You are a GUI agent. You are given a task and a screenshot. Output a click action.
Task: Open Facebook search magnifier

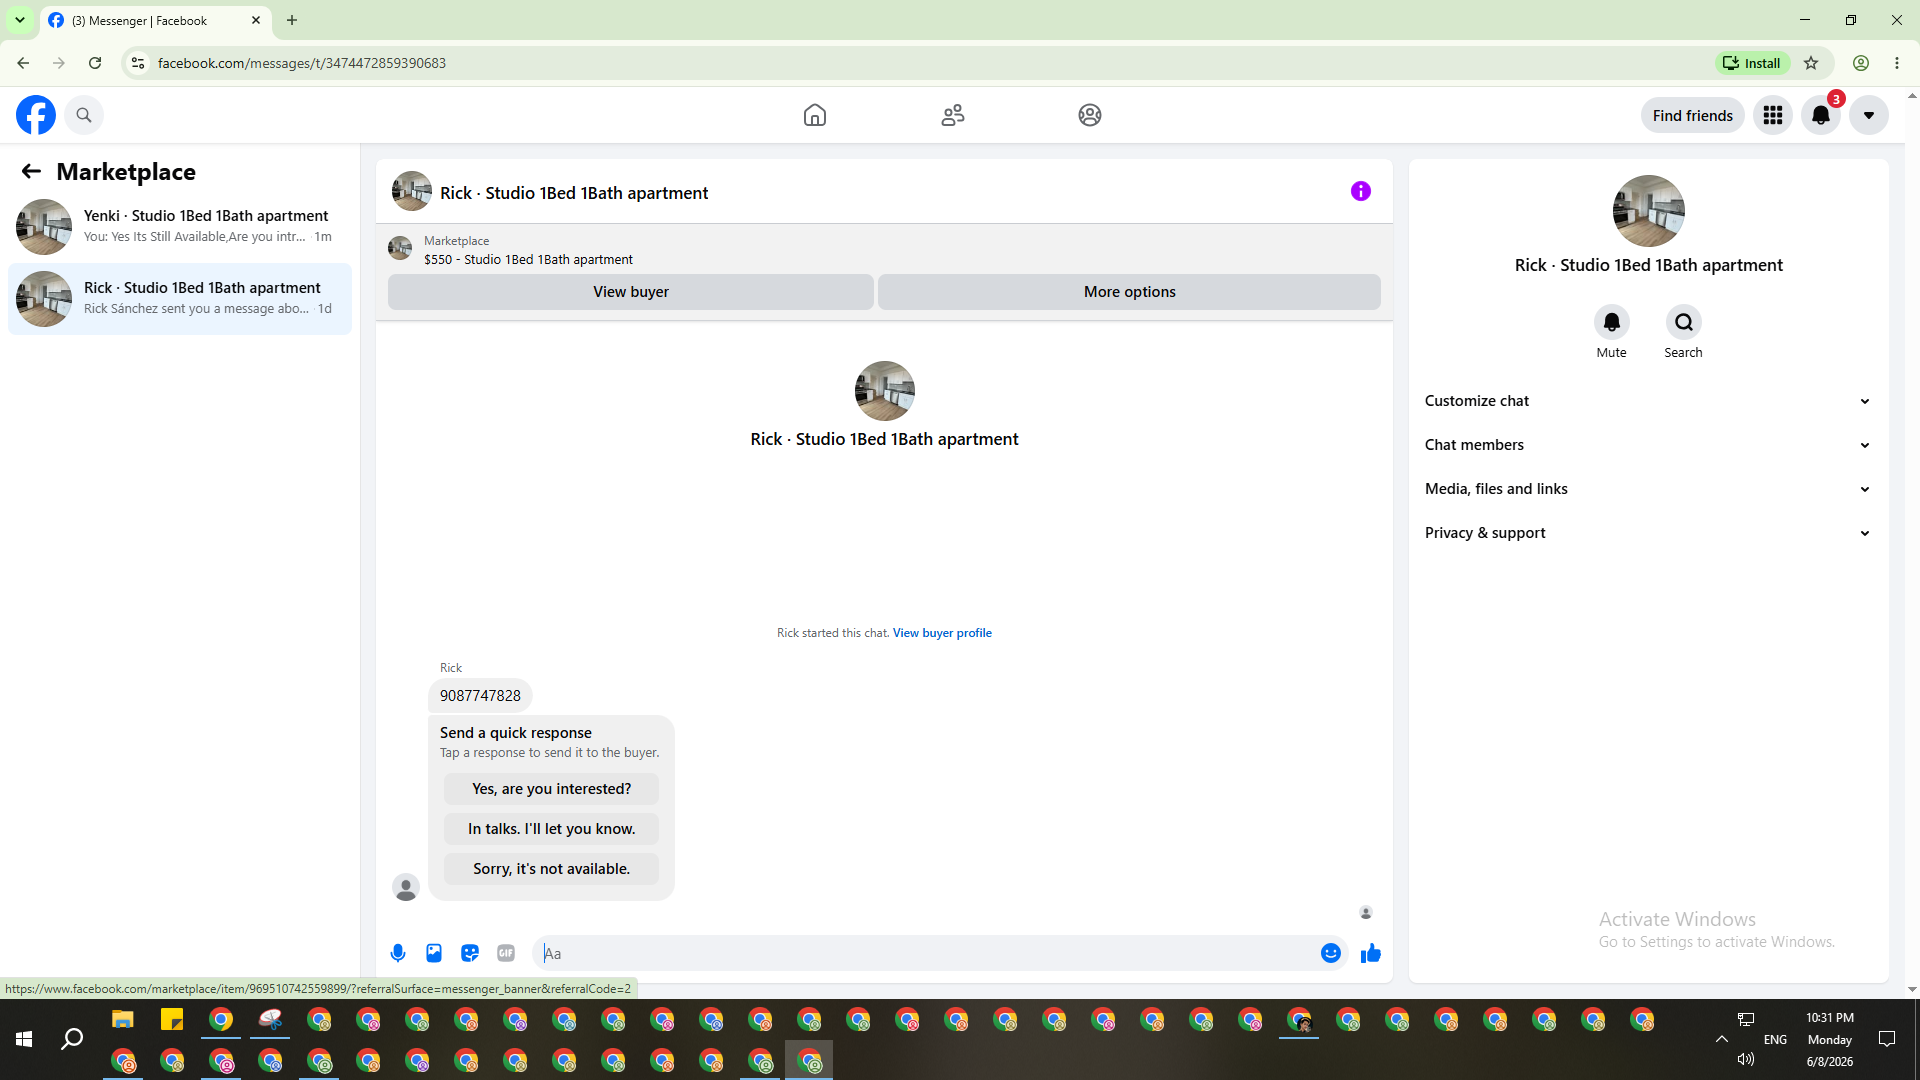click(84, 115)
